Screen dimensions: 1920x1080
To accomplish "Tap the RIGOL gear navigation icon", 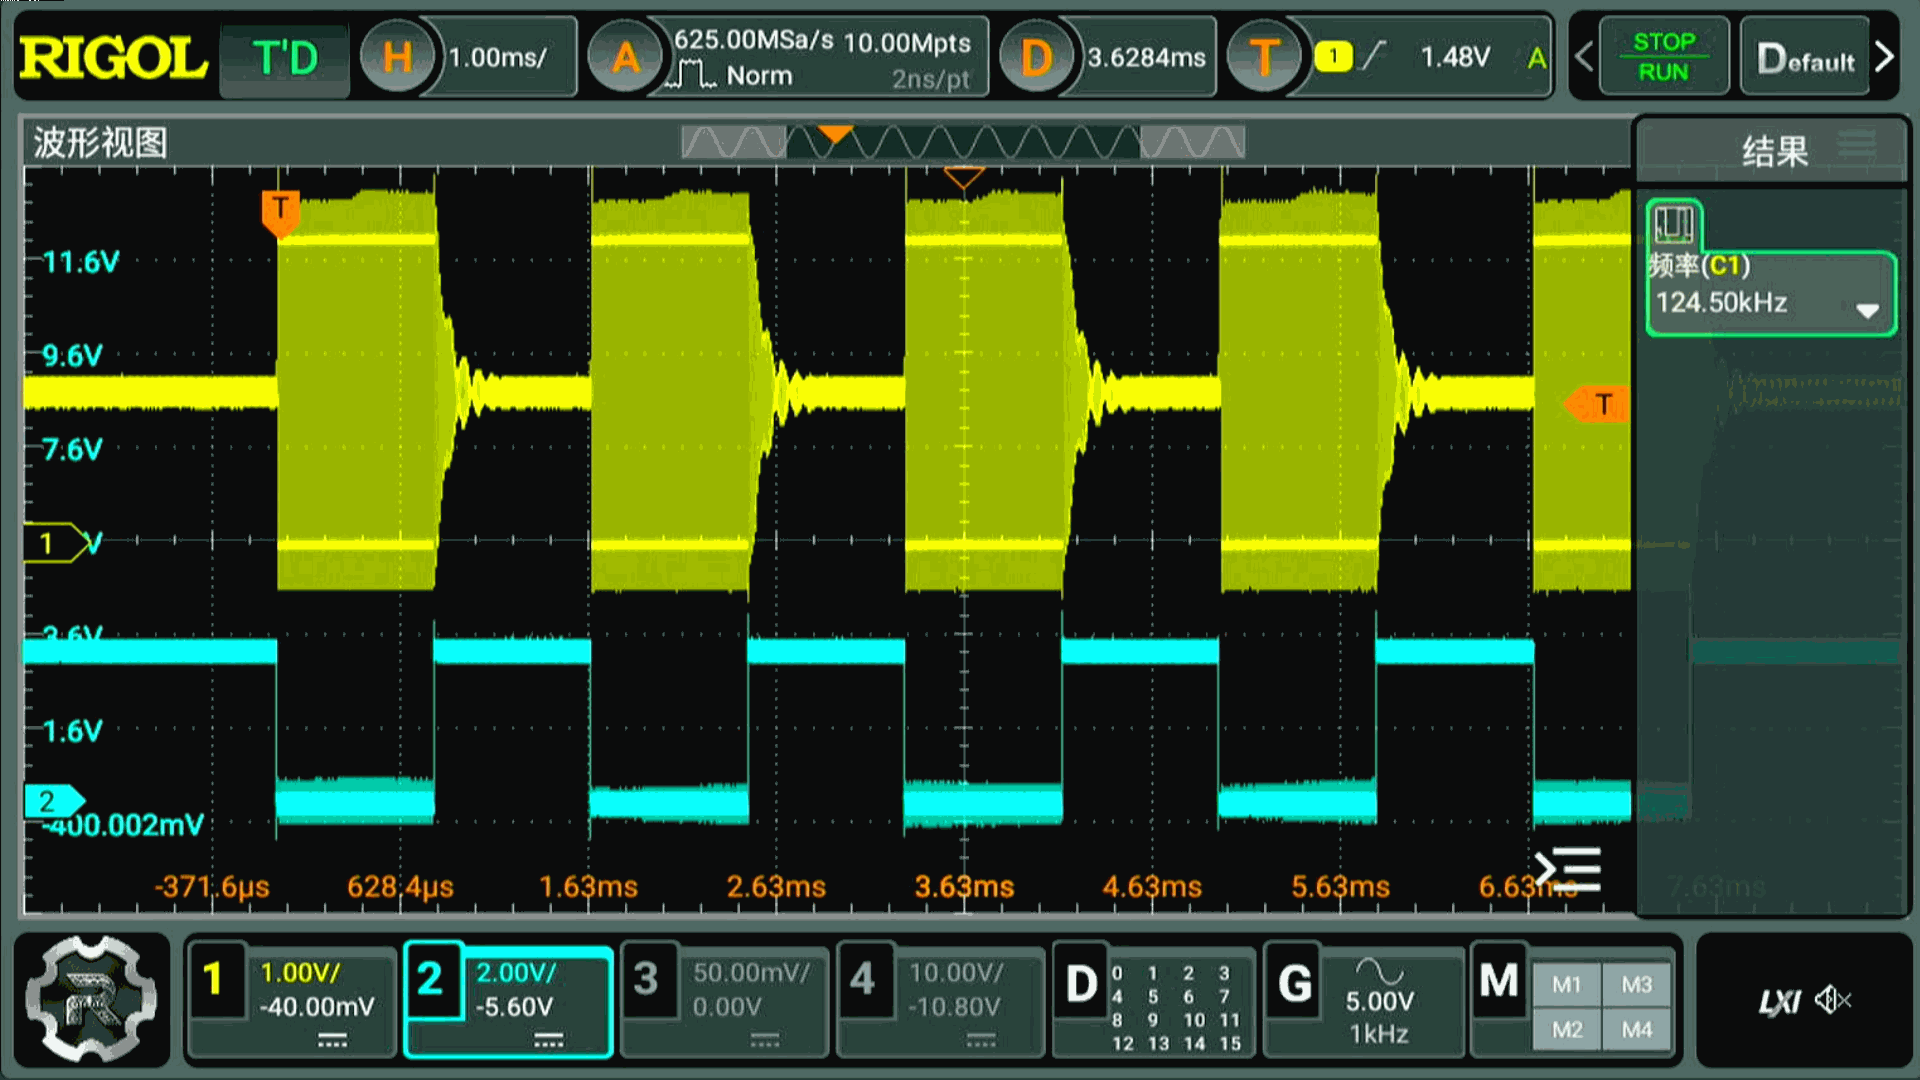I will [91, 998].
